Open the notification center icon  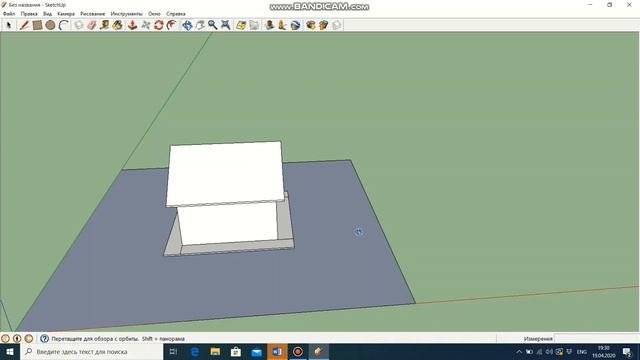tap(627, 352)
